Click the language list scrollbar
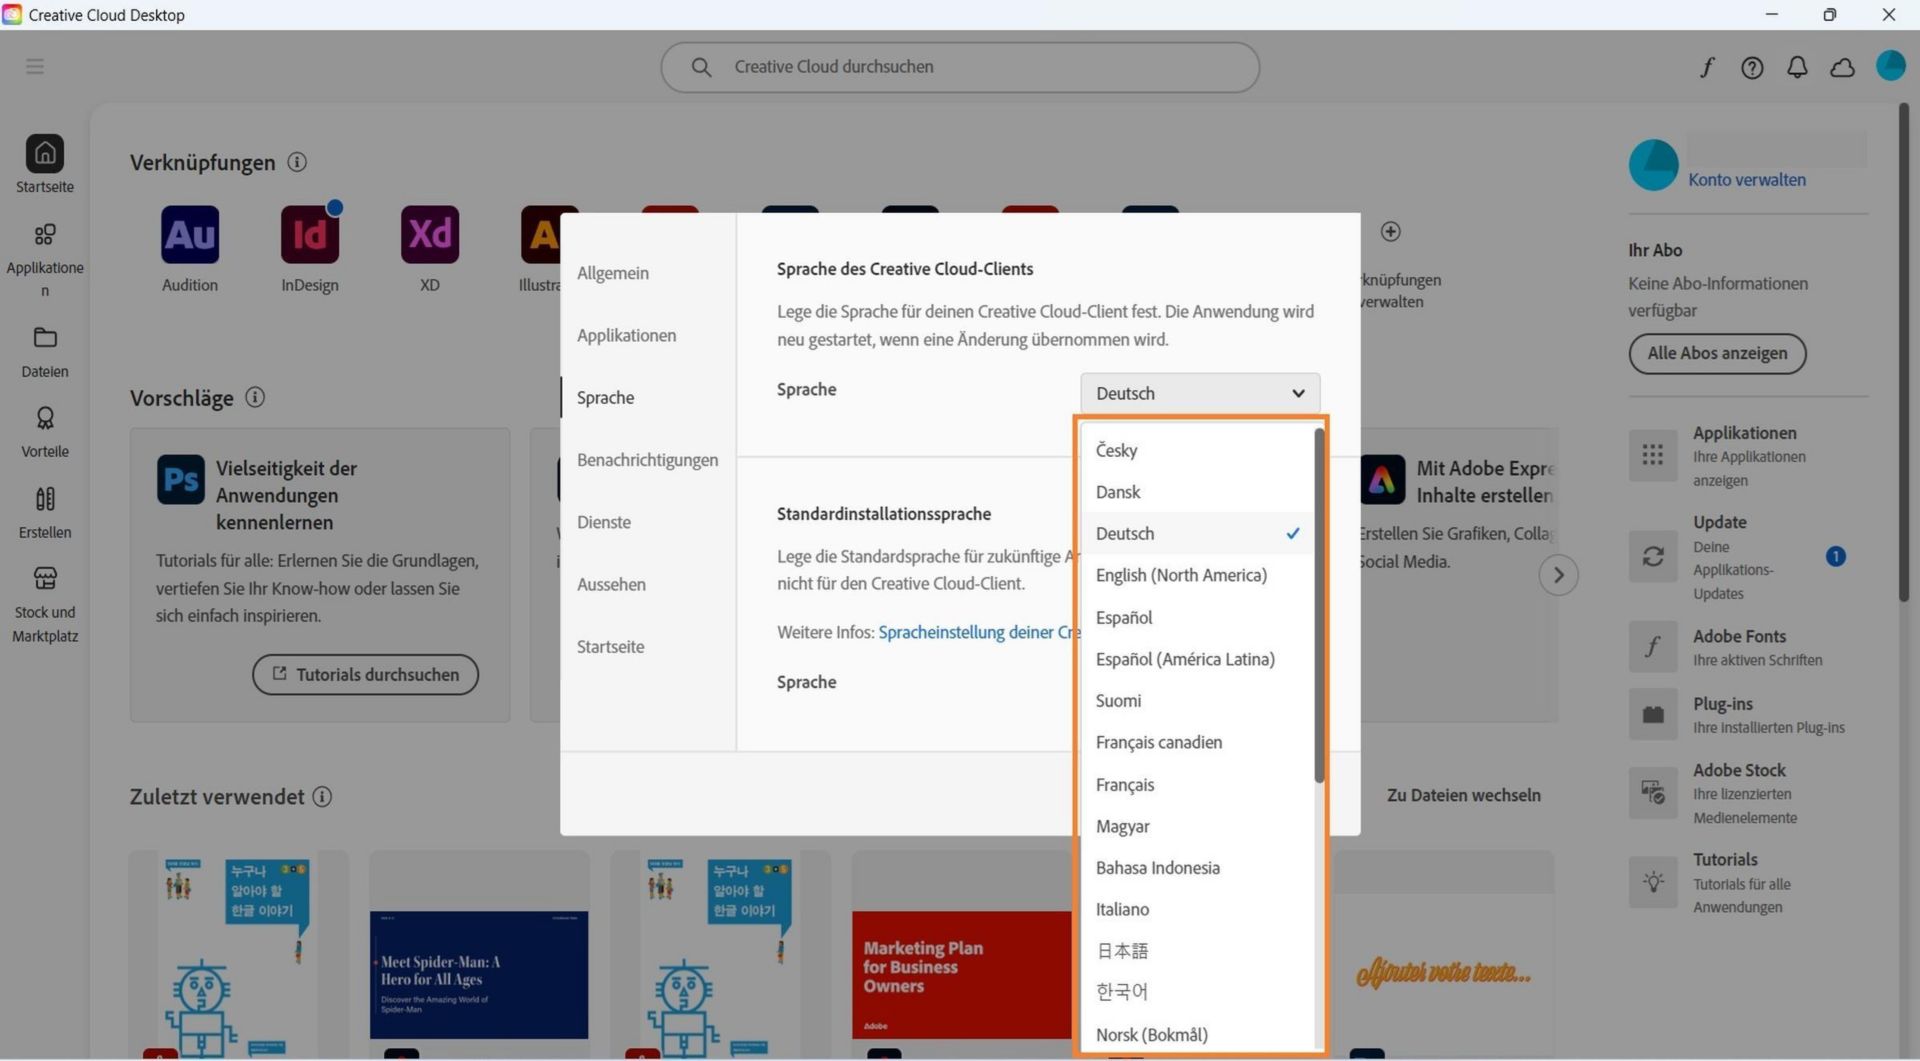This screenshot has width=1920, height=1061. pos(1319,605)
